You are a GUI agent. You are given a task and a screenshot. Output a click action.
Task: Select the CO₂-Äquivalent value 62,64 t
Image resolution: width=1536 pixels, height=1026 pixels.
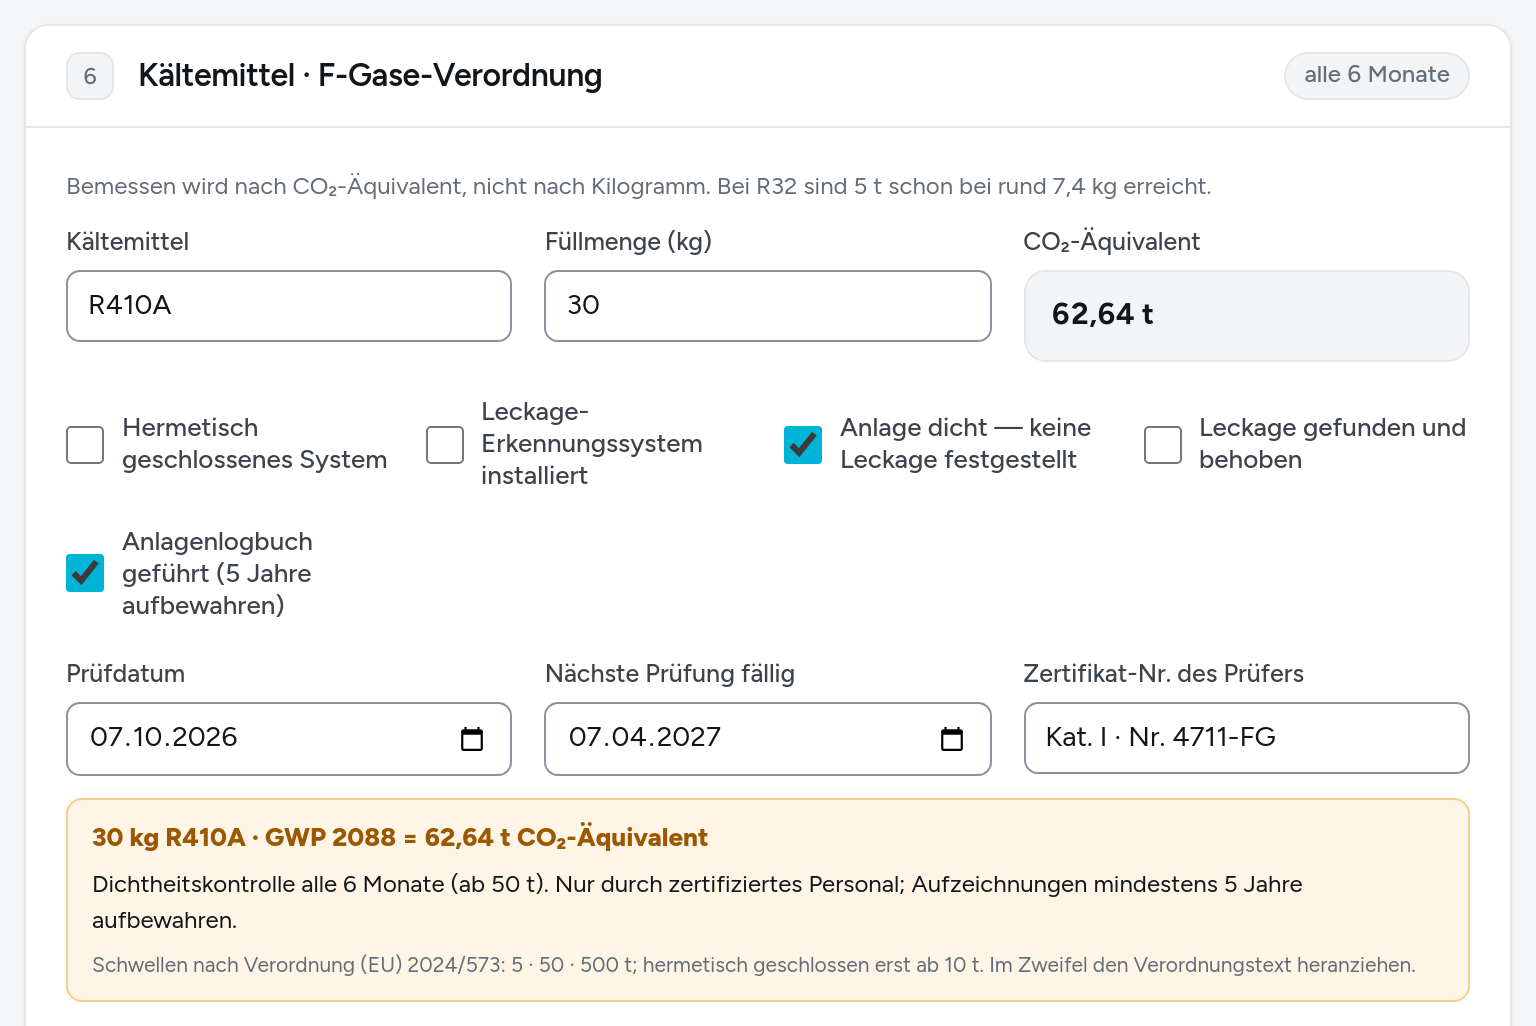(x=1102, y=315)
